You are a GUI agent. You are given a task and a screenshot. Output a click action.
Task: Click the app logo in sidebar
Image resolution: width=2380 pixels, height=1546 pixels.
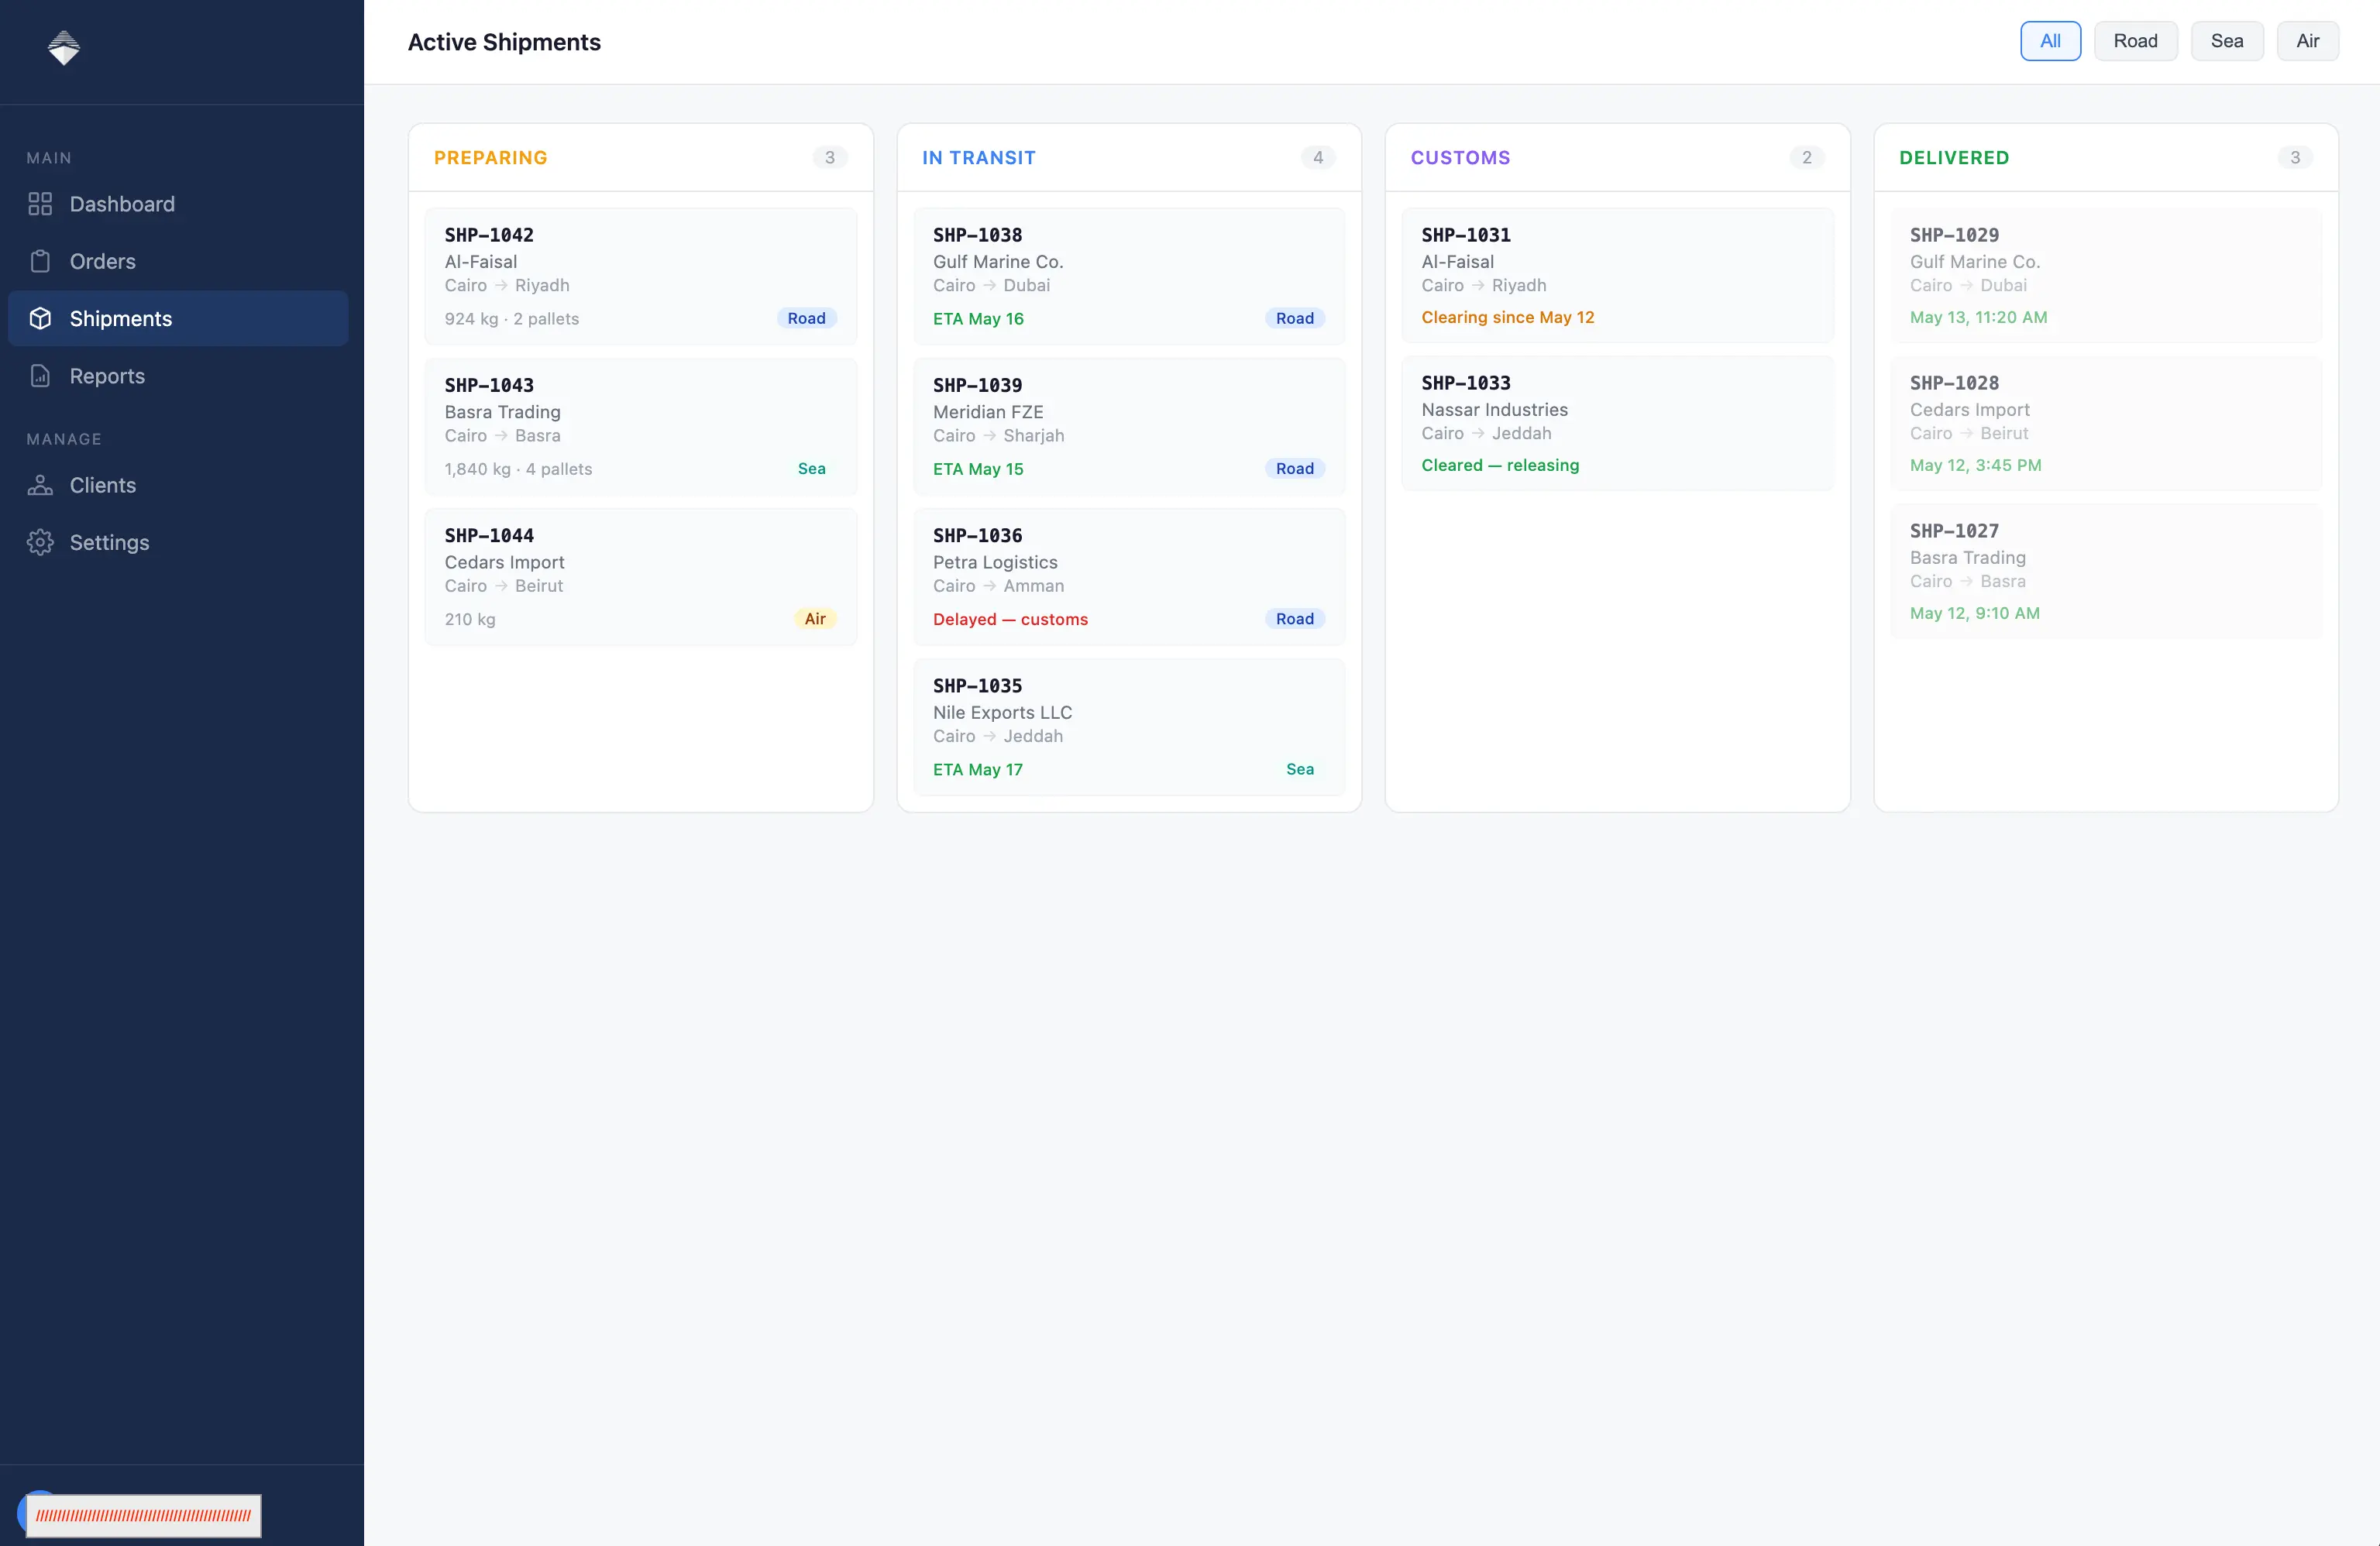[x=64, y=47]
